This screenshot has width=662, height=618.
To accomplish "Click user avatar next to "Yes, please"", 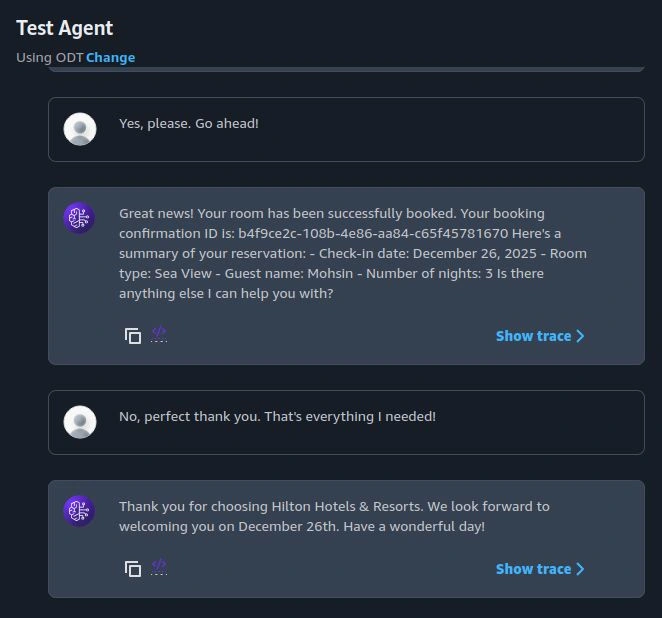I will (80, 129).
